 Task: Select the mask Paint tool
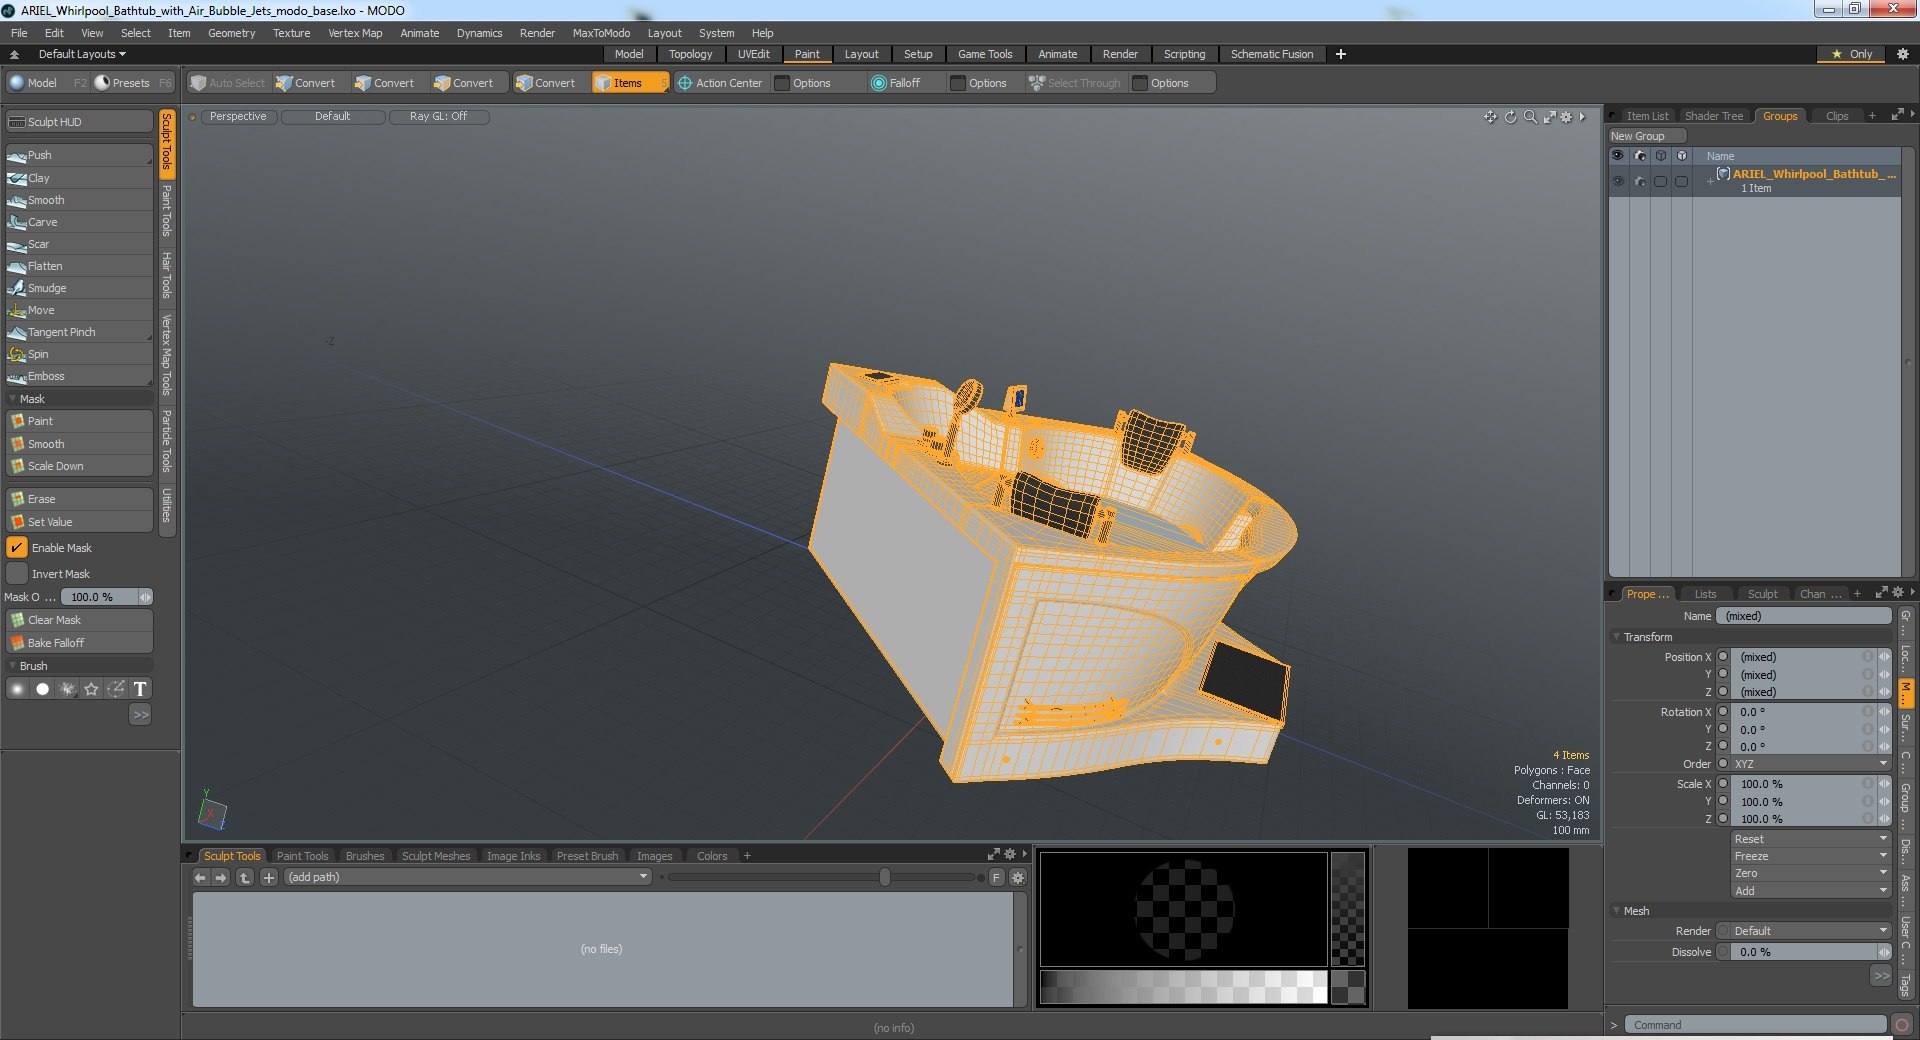[79, 421]
